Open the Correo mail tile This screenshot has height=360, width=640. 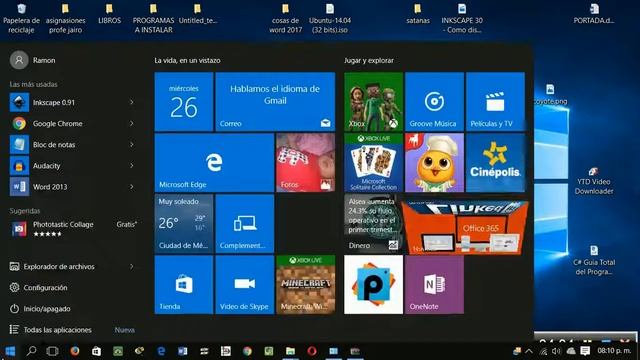click(x=275, y=102)
